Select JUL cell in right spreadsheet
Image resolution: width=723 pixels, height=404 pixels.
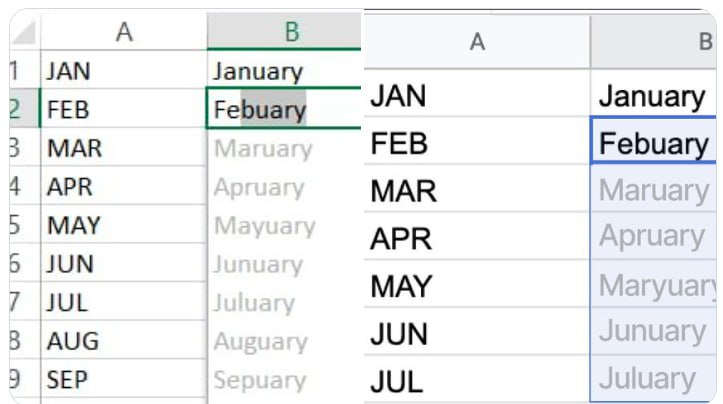(x=477, y=379)
